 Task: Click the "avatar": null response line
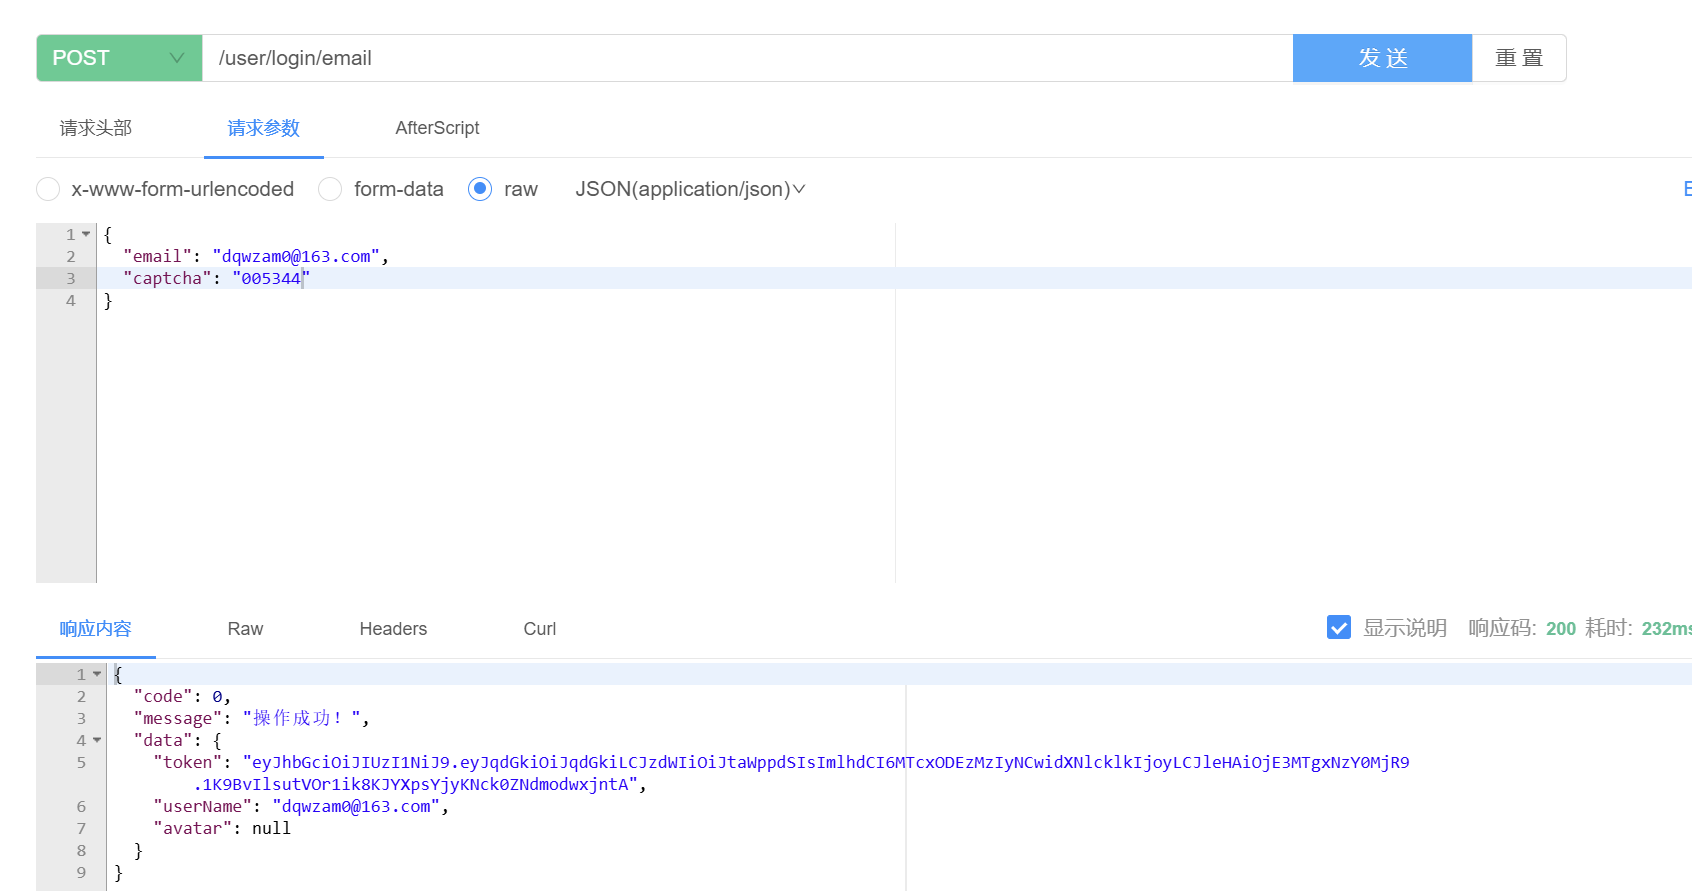coord(222,828)
